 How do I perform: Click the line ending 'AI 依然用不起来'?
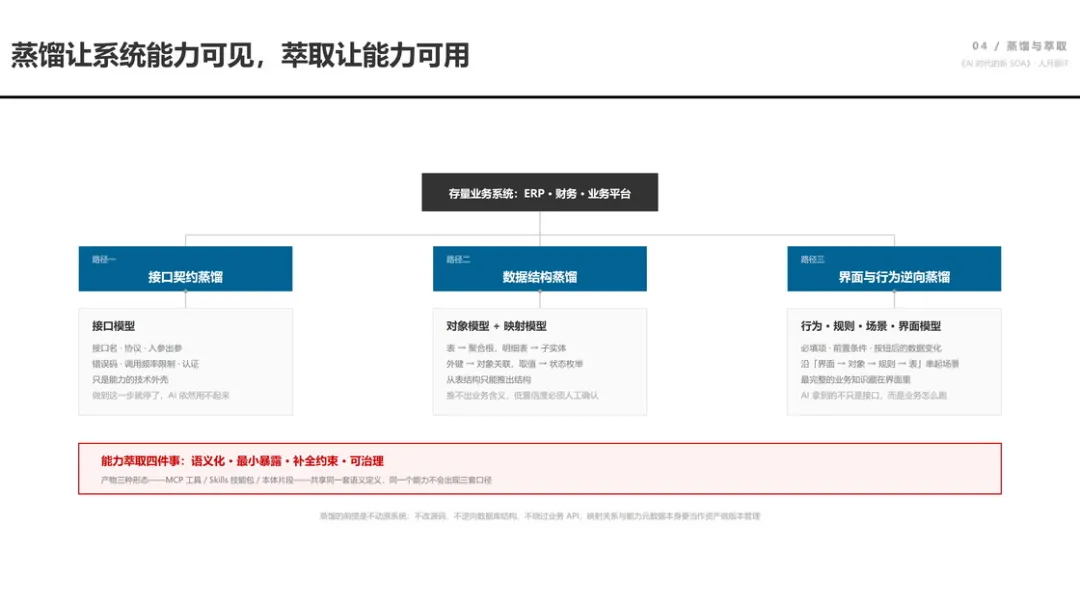pyautogui.click(x=160, y=395)
